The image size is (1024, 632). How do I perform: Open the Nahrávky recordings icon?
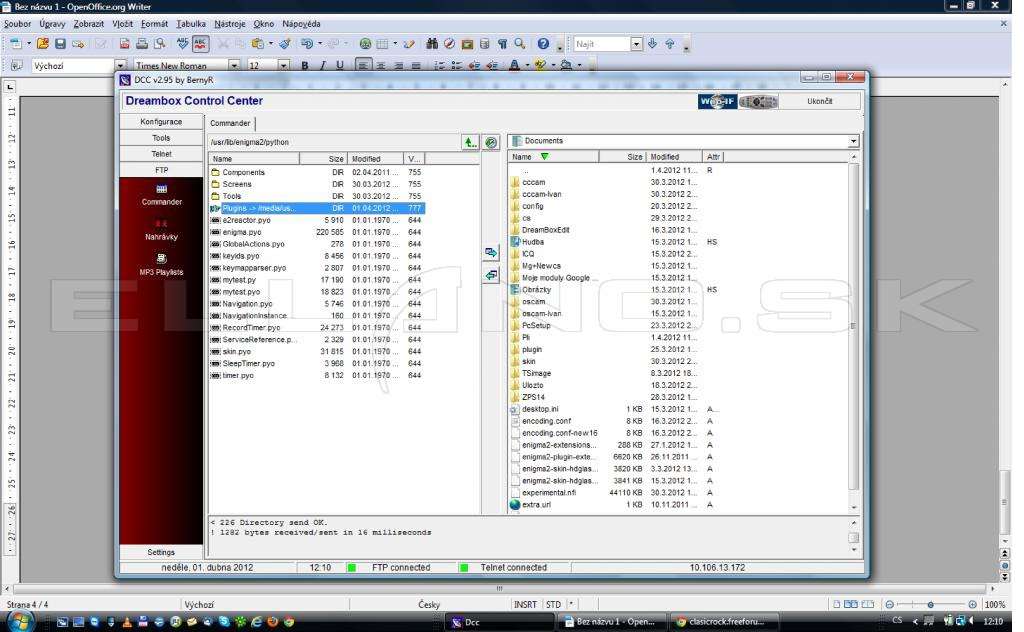161,230
